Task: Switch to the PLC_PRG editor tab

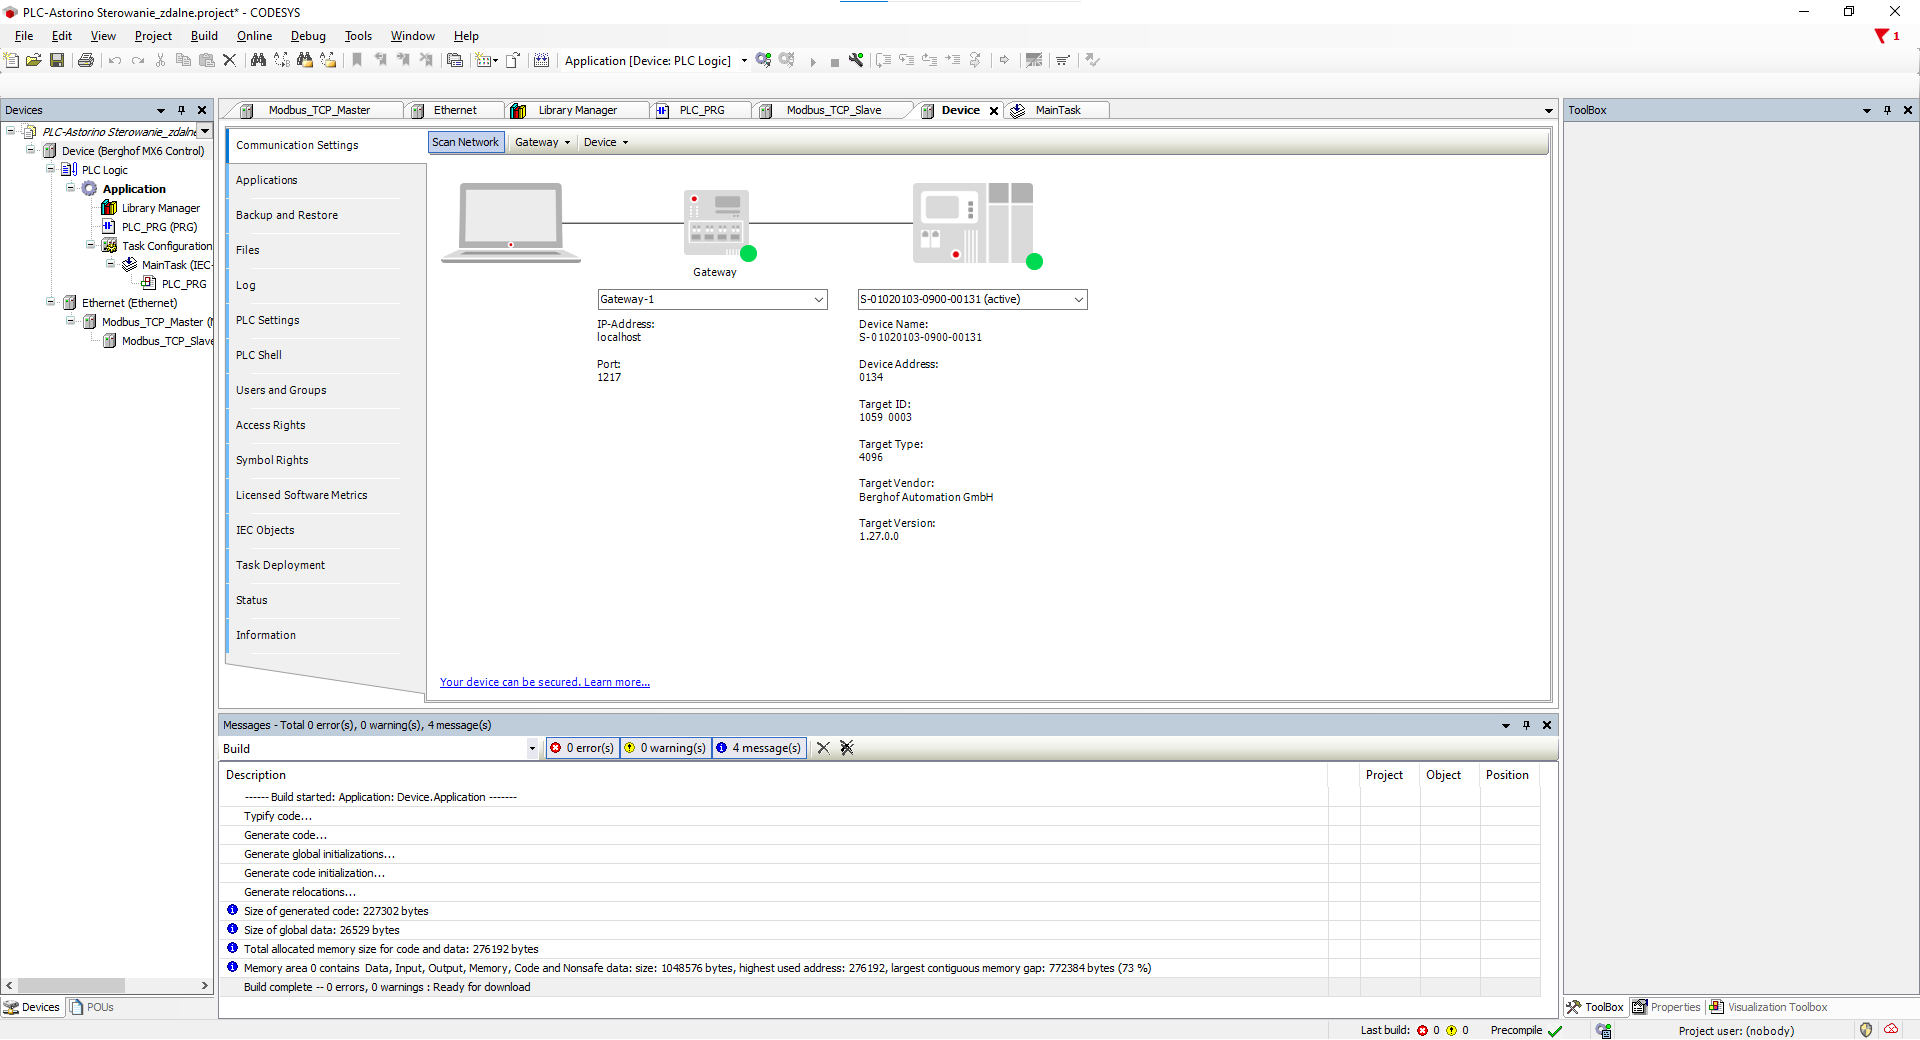Action: pos(701,110)
